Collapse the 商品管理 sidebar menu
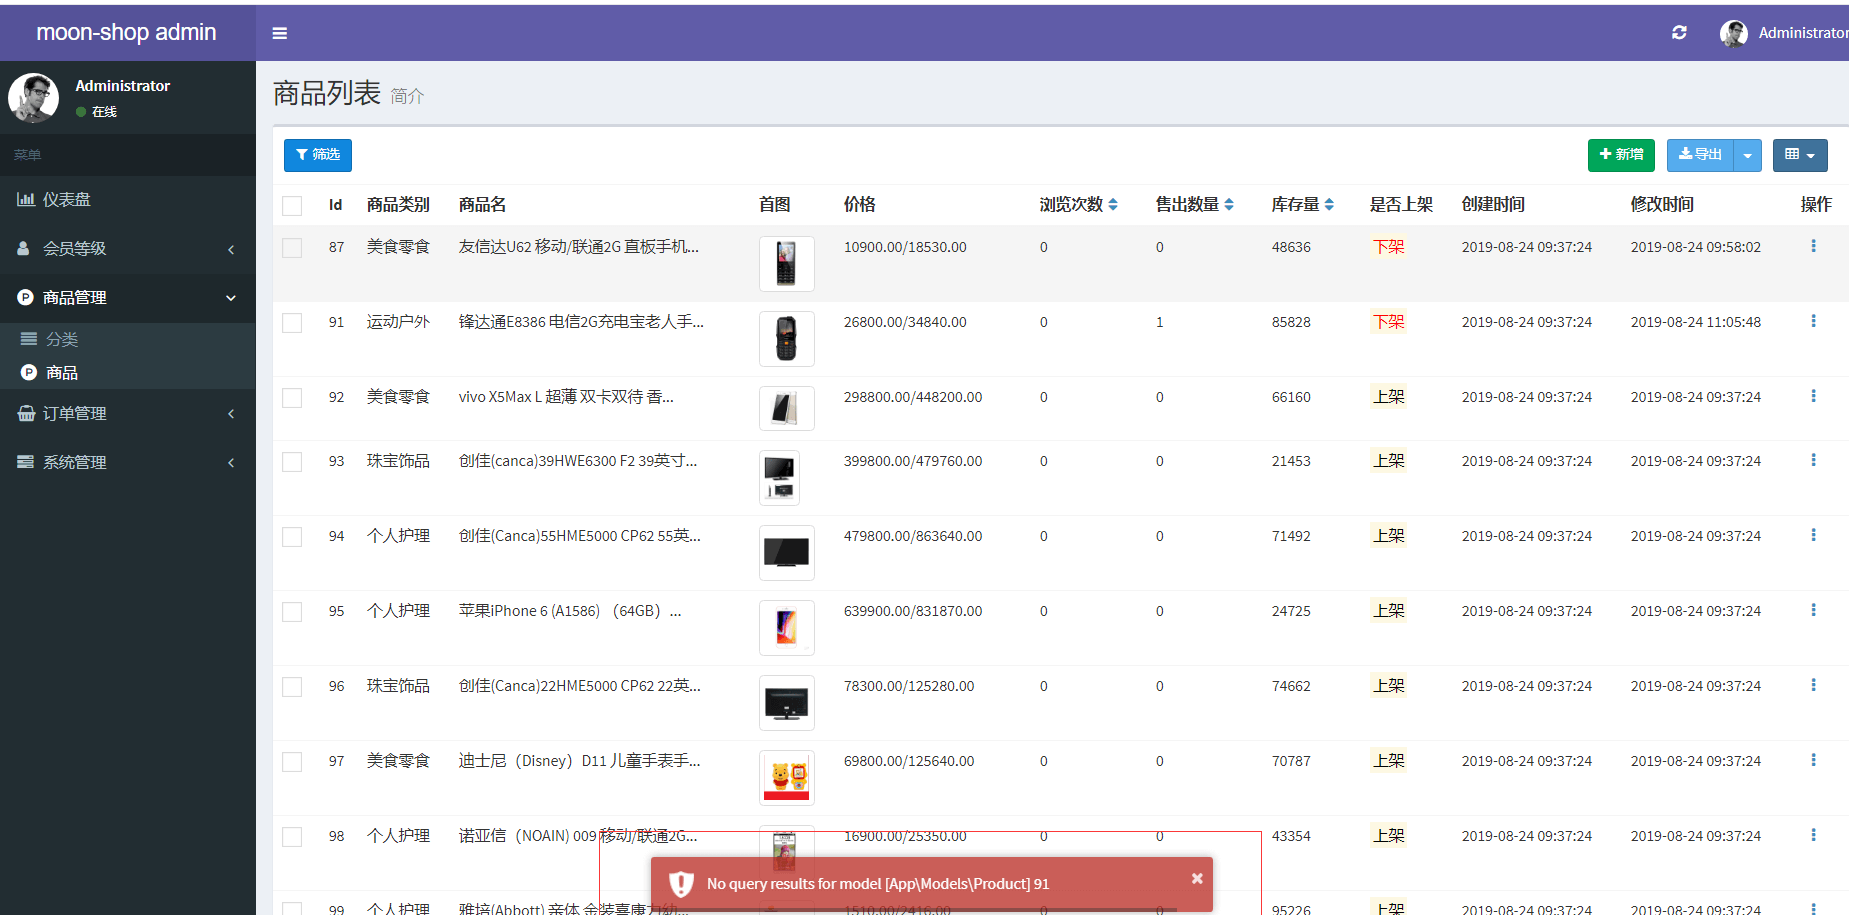1849x915 pixels. 128,297
